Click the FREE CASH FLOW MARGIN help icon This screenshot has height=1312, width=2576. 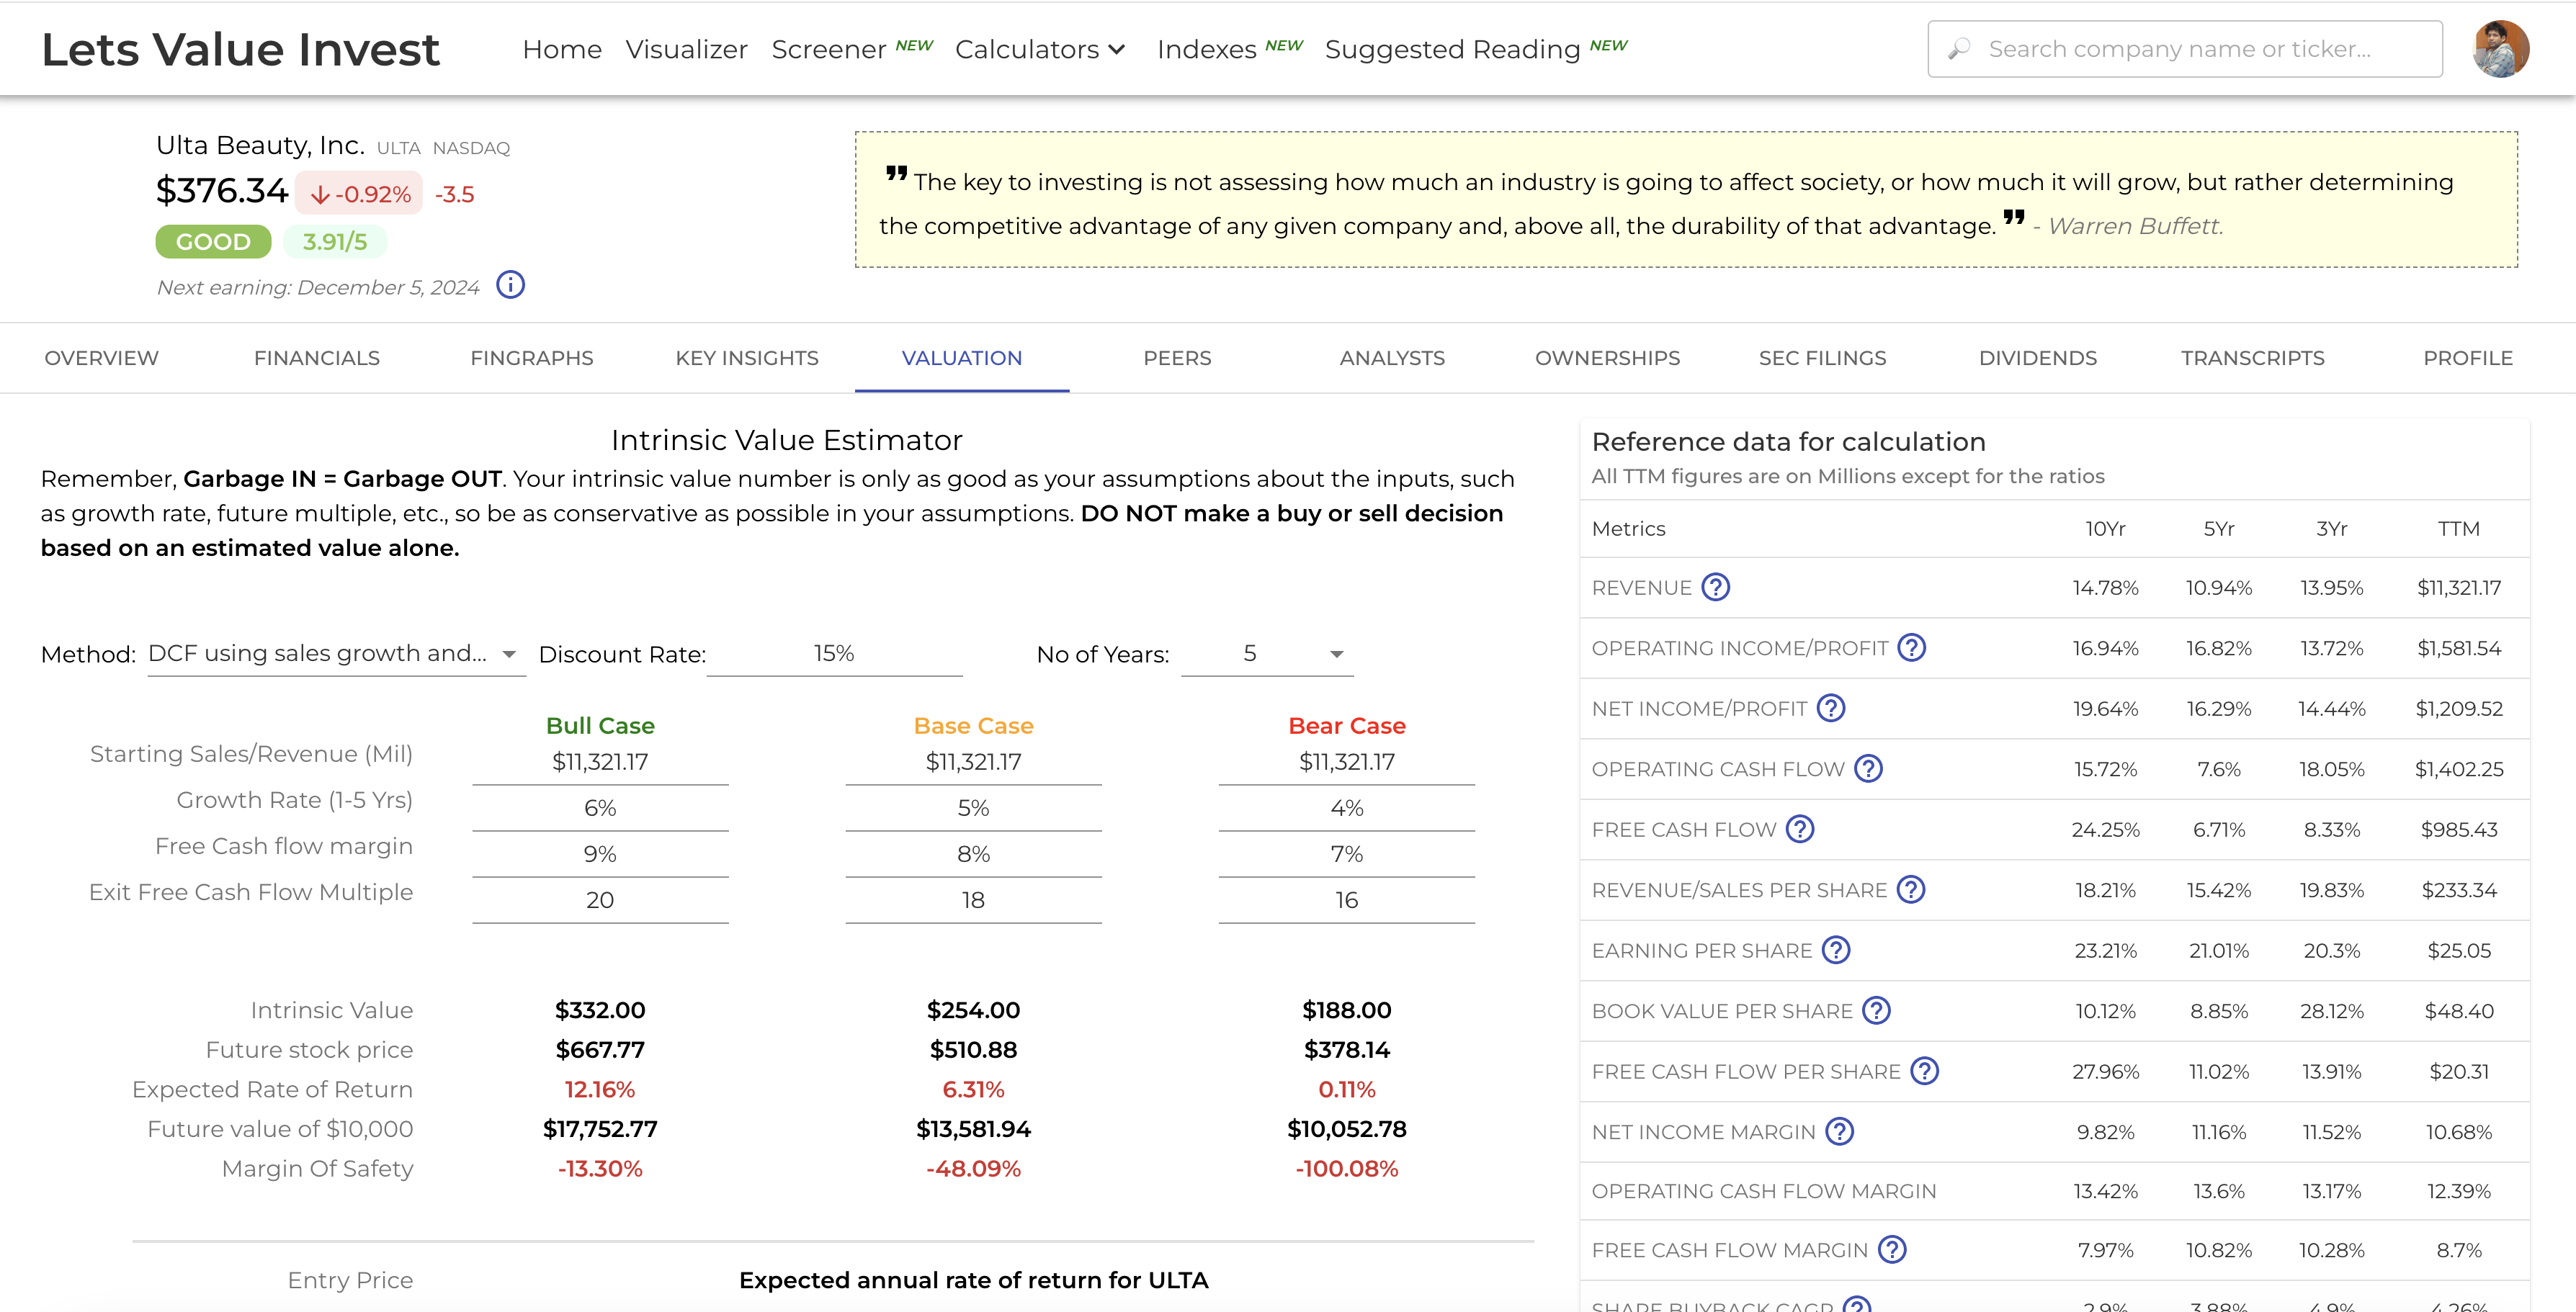(x=1892, y=1249)
